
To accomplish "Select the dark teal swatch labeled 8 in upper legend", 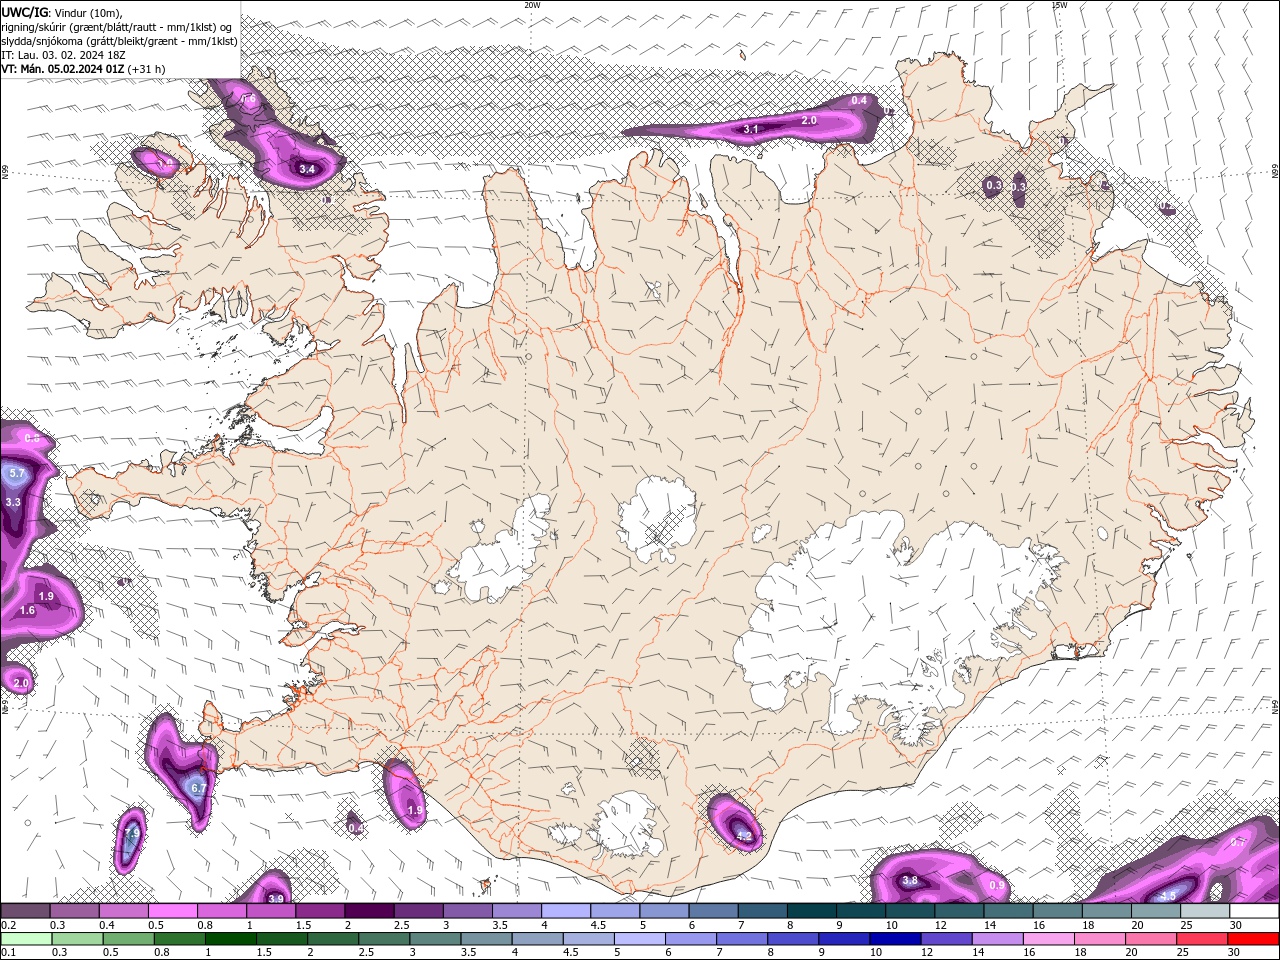I will tap(811, 911).
